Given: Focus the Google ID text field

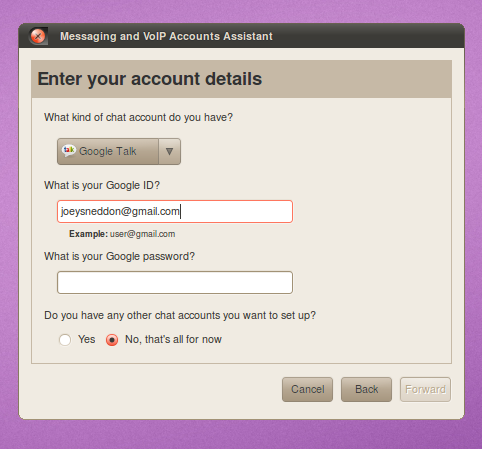Looking at the screenshot, I should pos(175,211).
